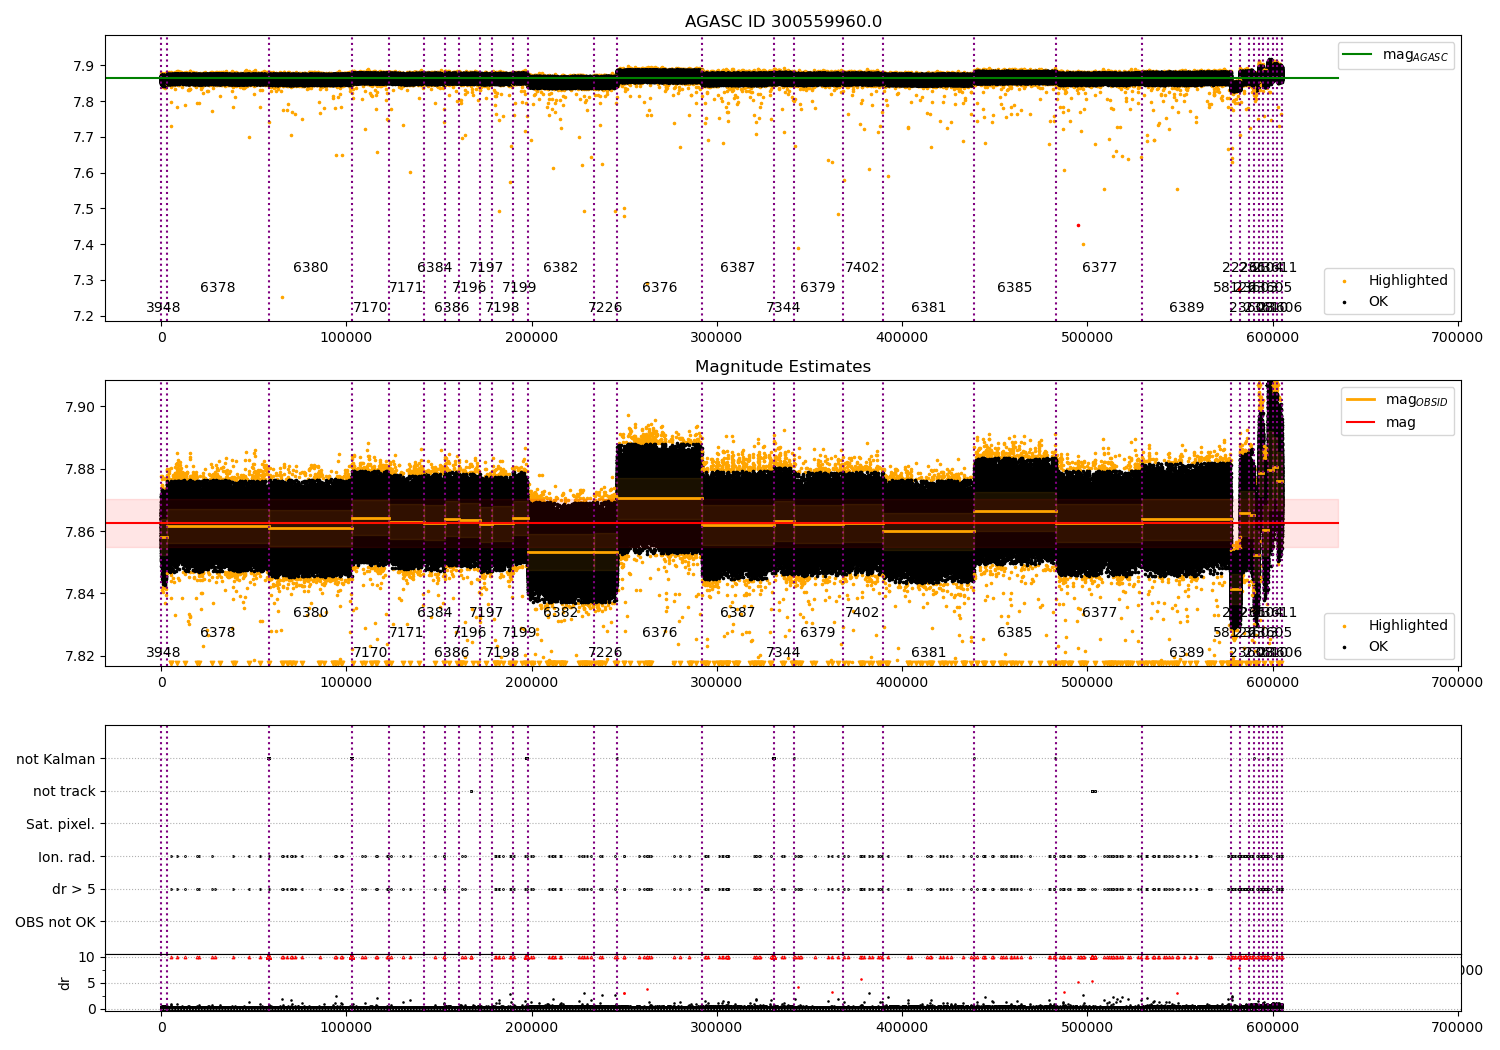
Task: Click the '7.5' y-axis tick in top plot
Action: [x=86, y=209]
